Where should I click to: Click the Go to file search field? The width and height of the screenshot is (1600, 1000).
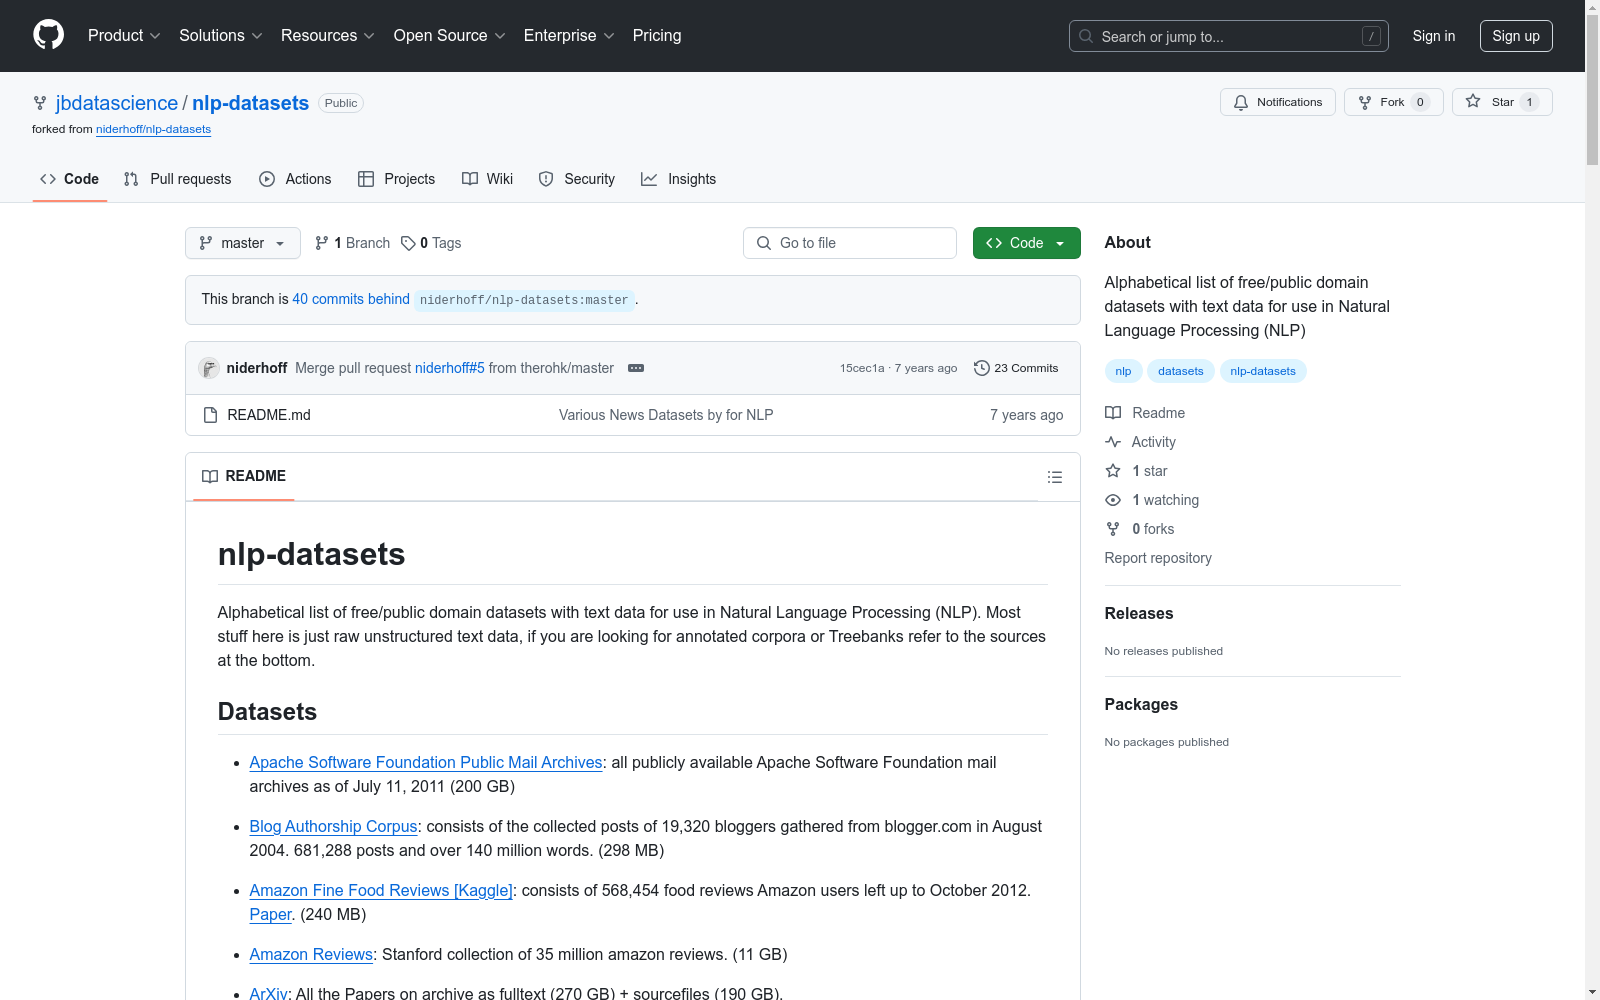tap(850, 243)
